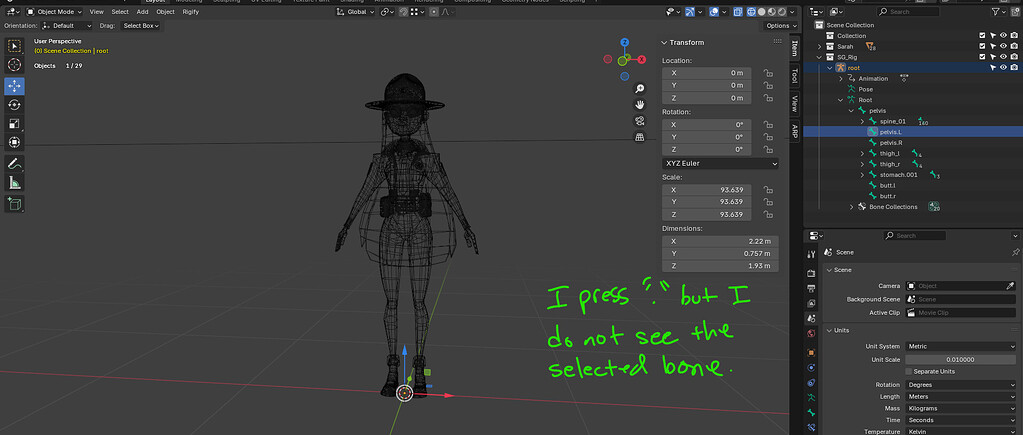Open Render properties tab icon
Screen dimensions: 1023x435
pos(811,273)
